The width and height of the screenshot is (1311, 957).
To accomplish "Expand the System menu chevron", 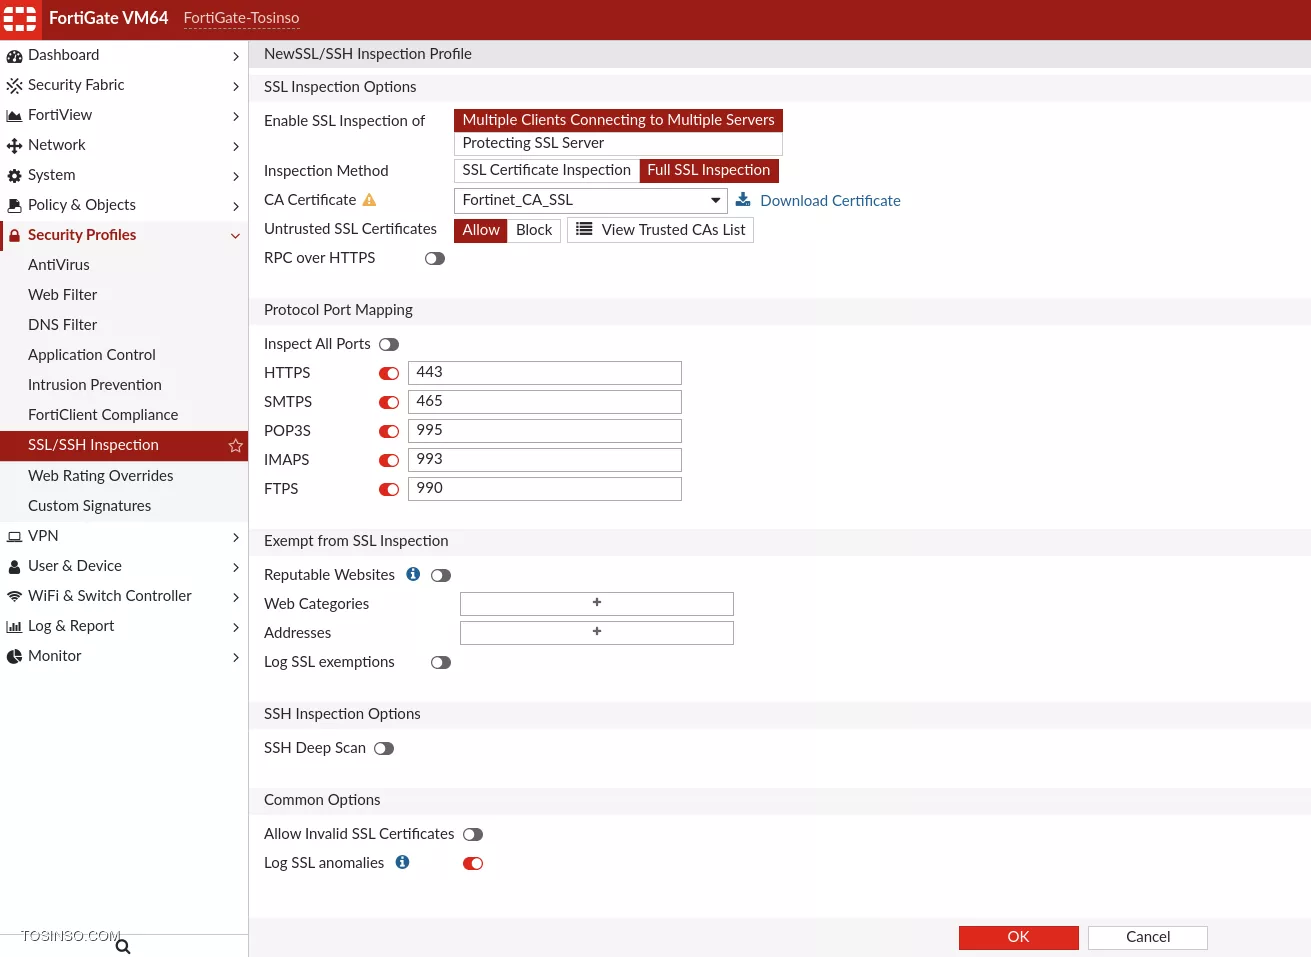I will tap(236, 176).
